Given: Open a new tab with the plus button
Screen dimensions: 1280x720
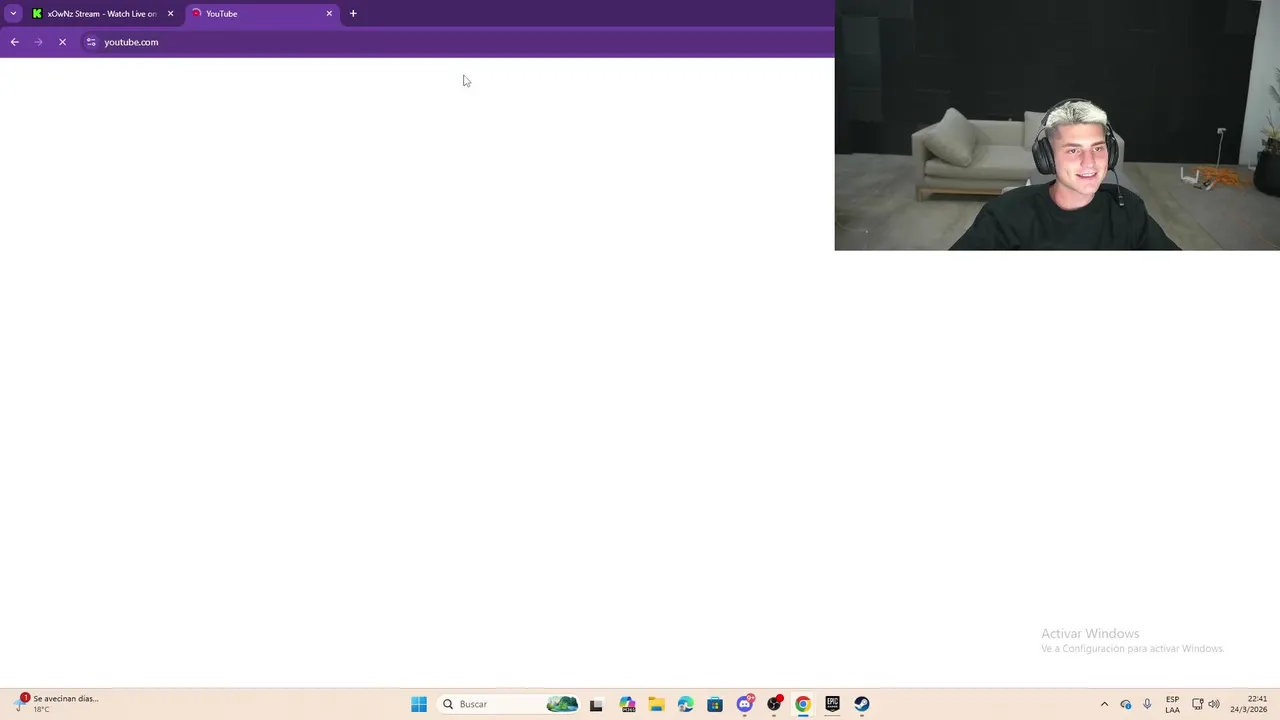Looking at the screenshot, I should 353,14.
